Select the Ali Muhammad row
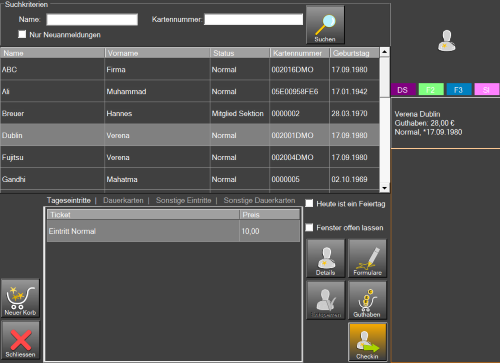 click(x=190, y=91)
